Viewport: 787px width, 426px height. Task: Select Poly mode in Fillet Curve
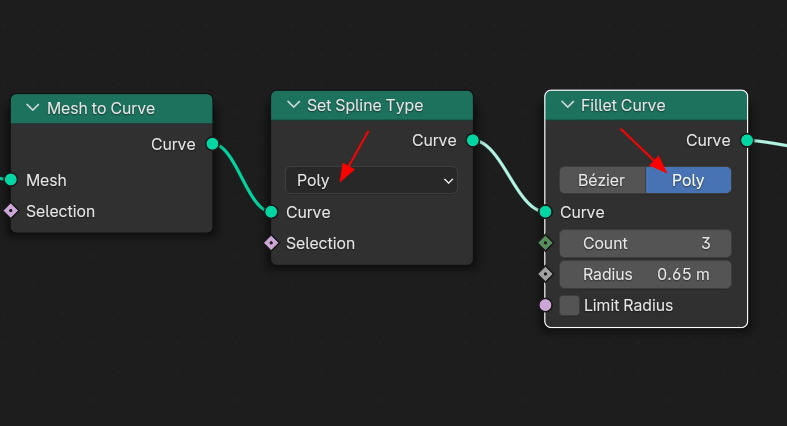688,180
